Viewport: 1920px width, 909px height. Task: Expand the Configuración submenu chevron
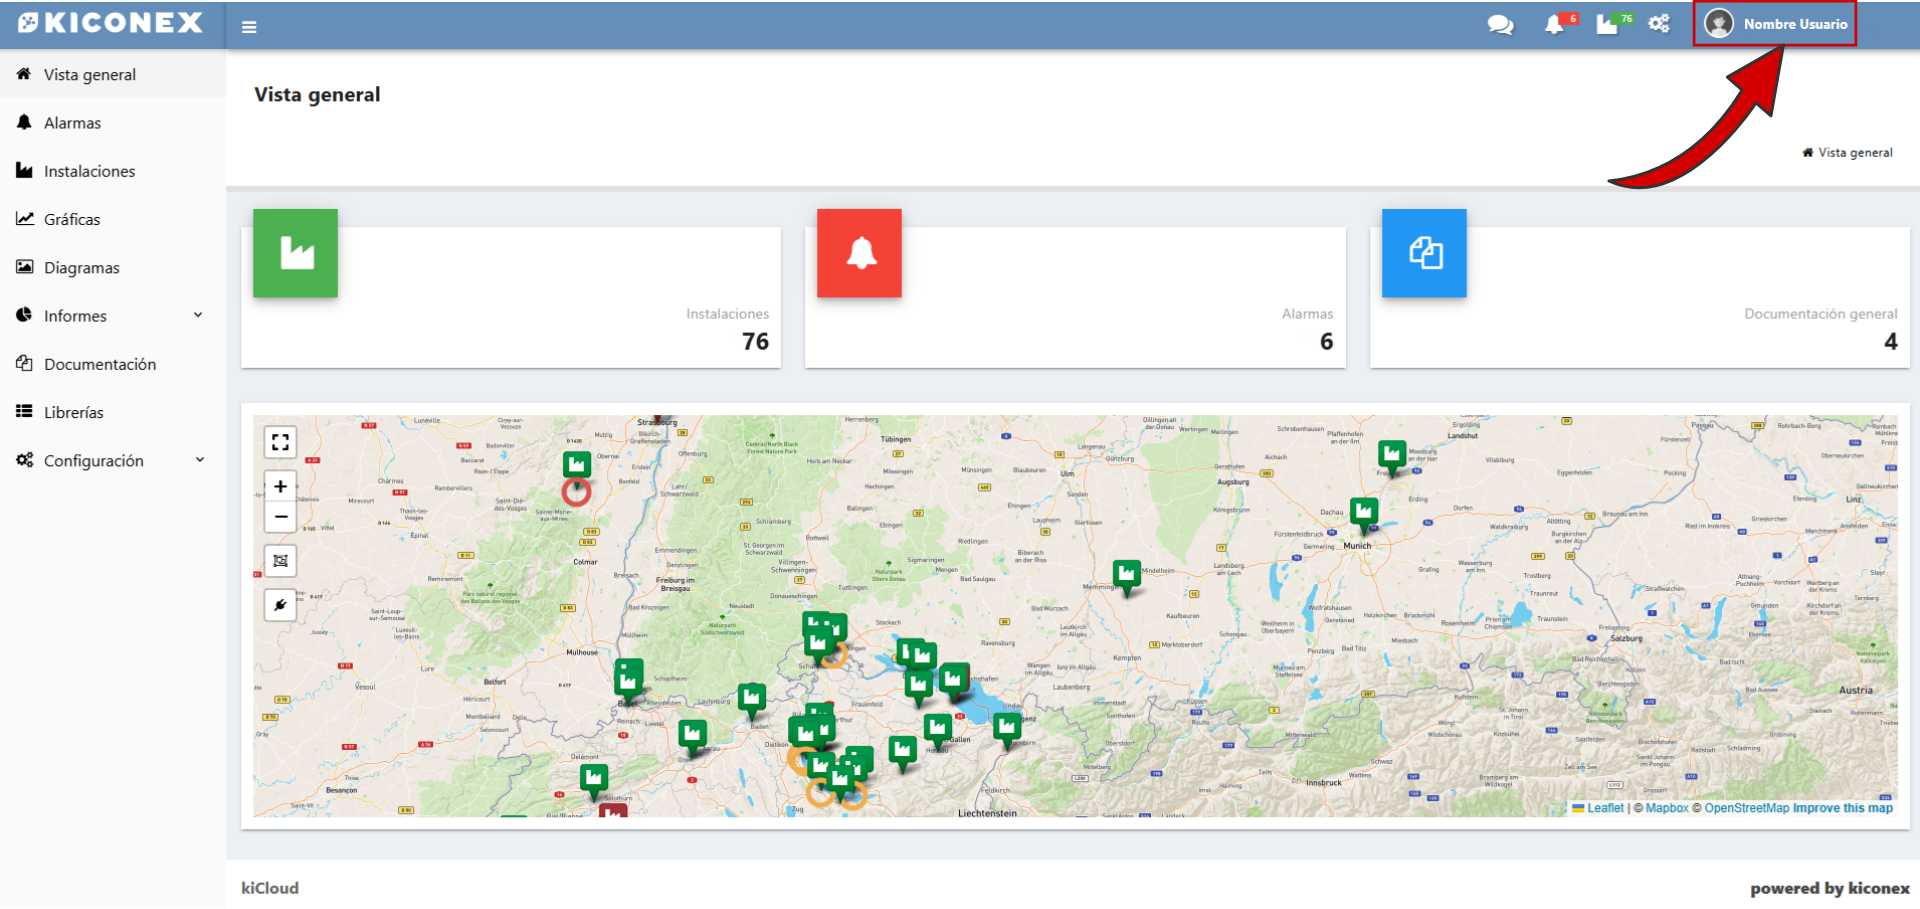coord(199,460)
